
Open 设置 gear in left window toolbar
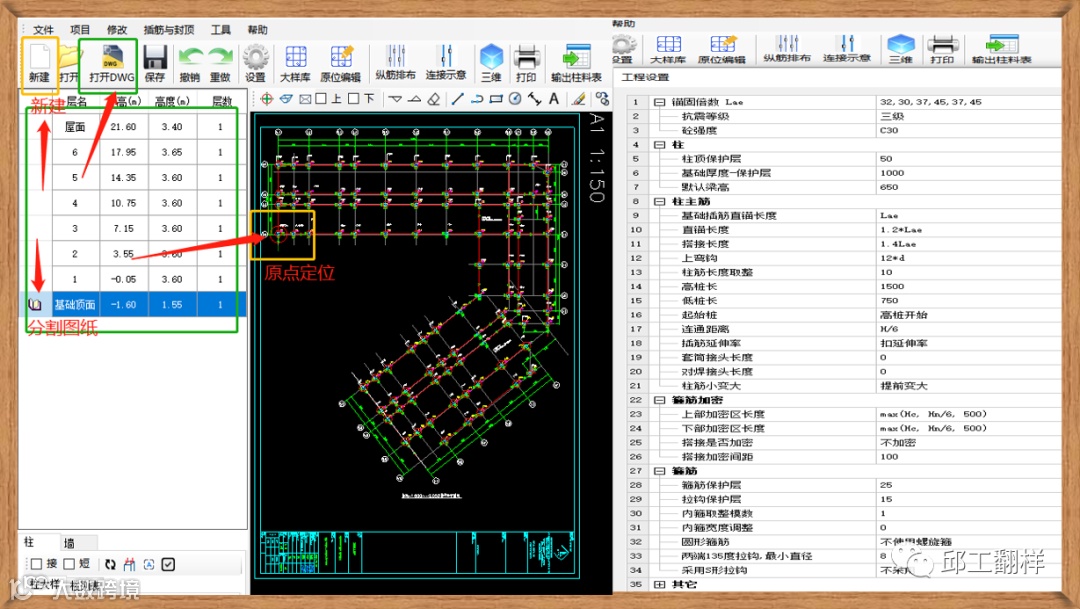[x=256, y=63]
